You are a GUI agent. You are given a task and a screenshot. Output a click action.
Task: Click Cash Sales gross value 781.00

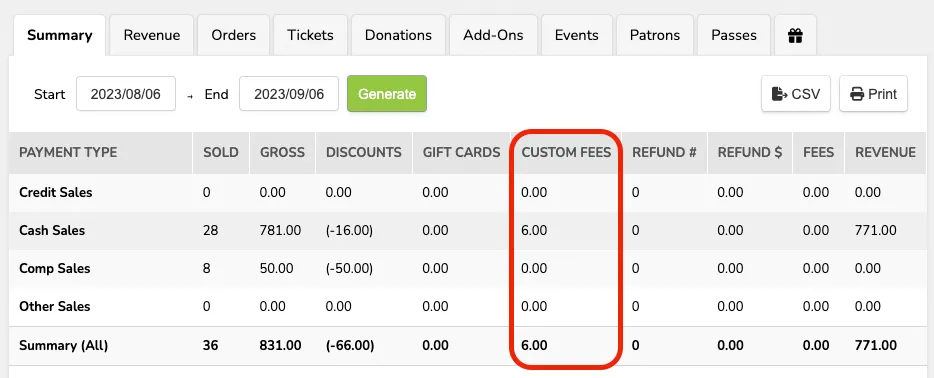281,230
